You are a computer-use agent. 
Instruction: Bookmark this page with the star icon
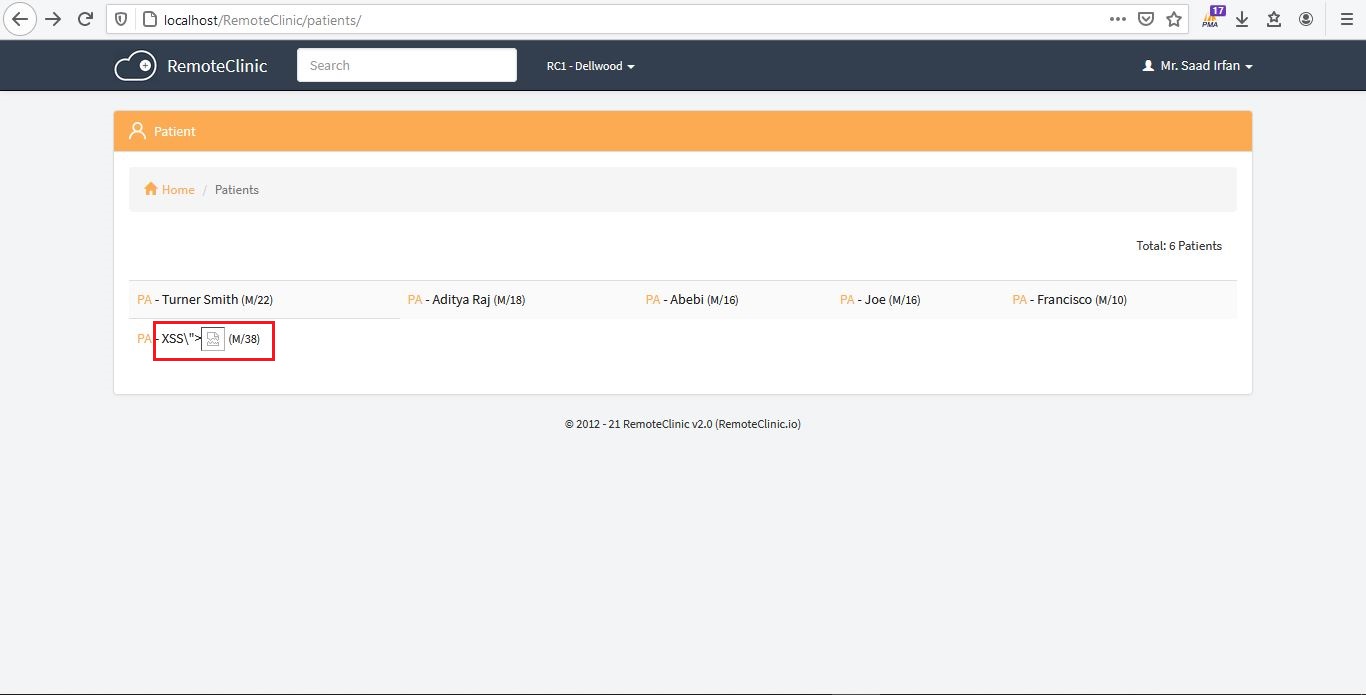coord(1174,19)
